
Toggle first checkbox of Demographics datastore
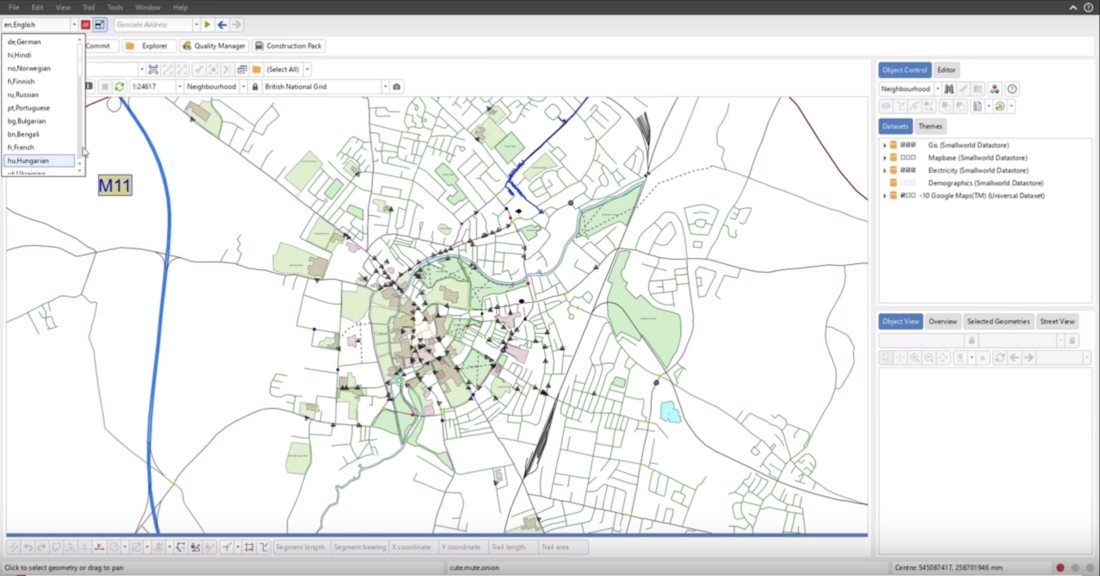coord(903,183)
